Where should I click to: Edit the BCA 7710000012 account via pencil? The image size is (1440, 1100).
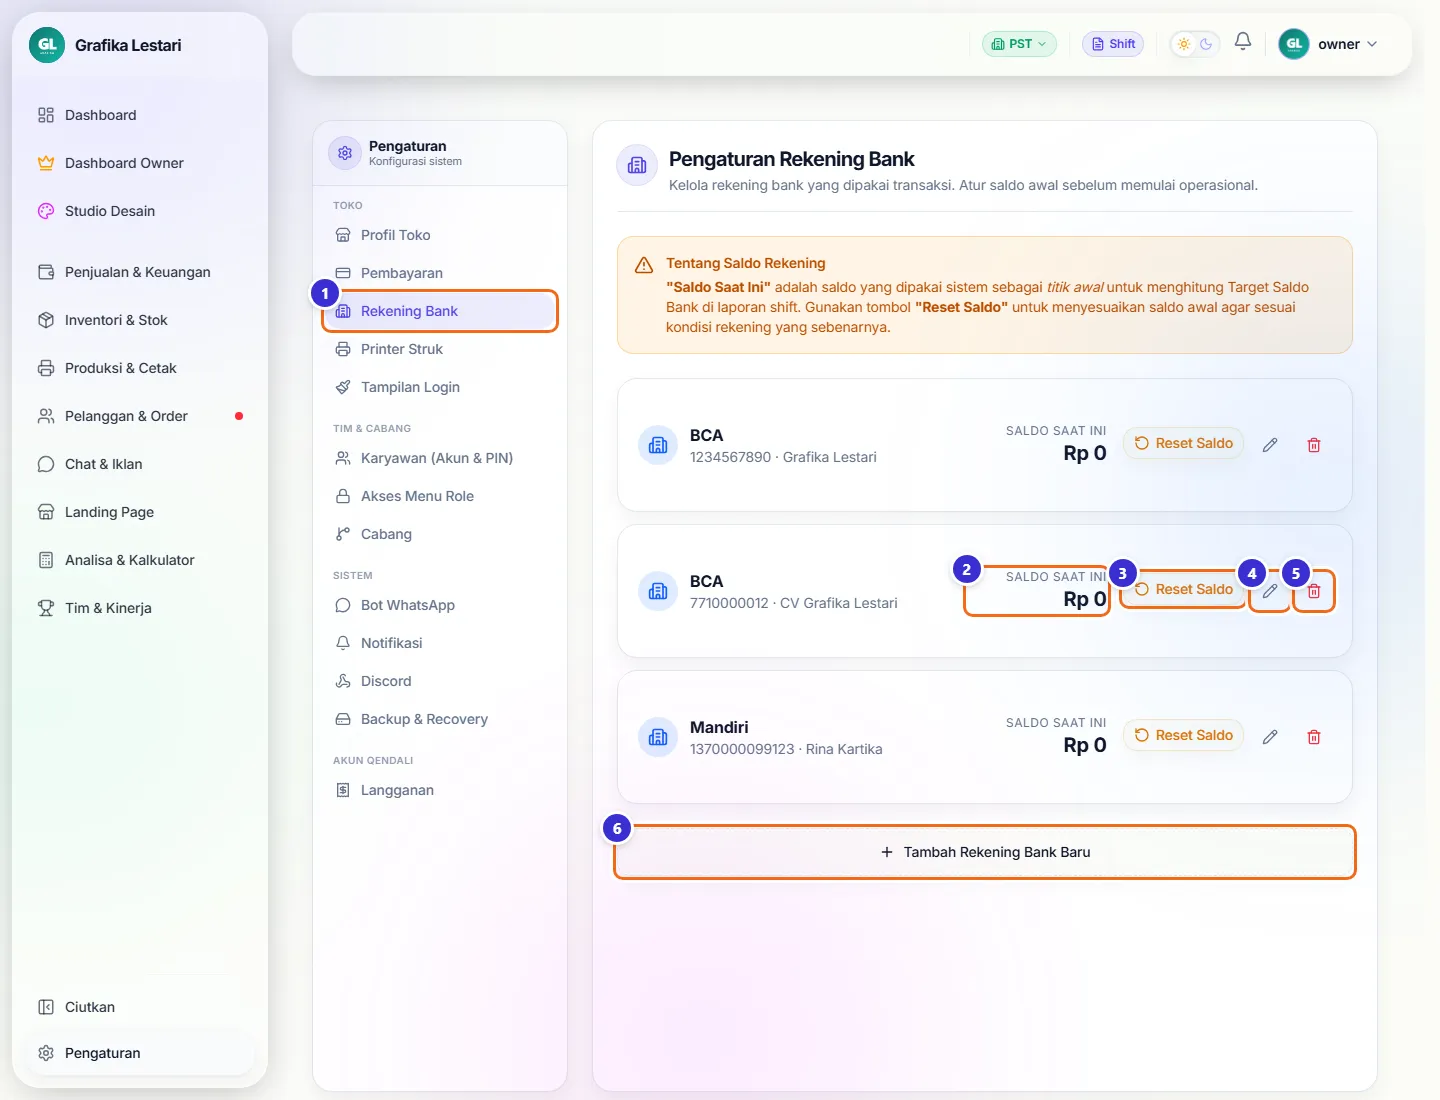[1270, 591]
